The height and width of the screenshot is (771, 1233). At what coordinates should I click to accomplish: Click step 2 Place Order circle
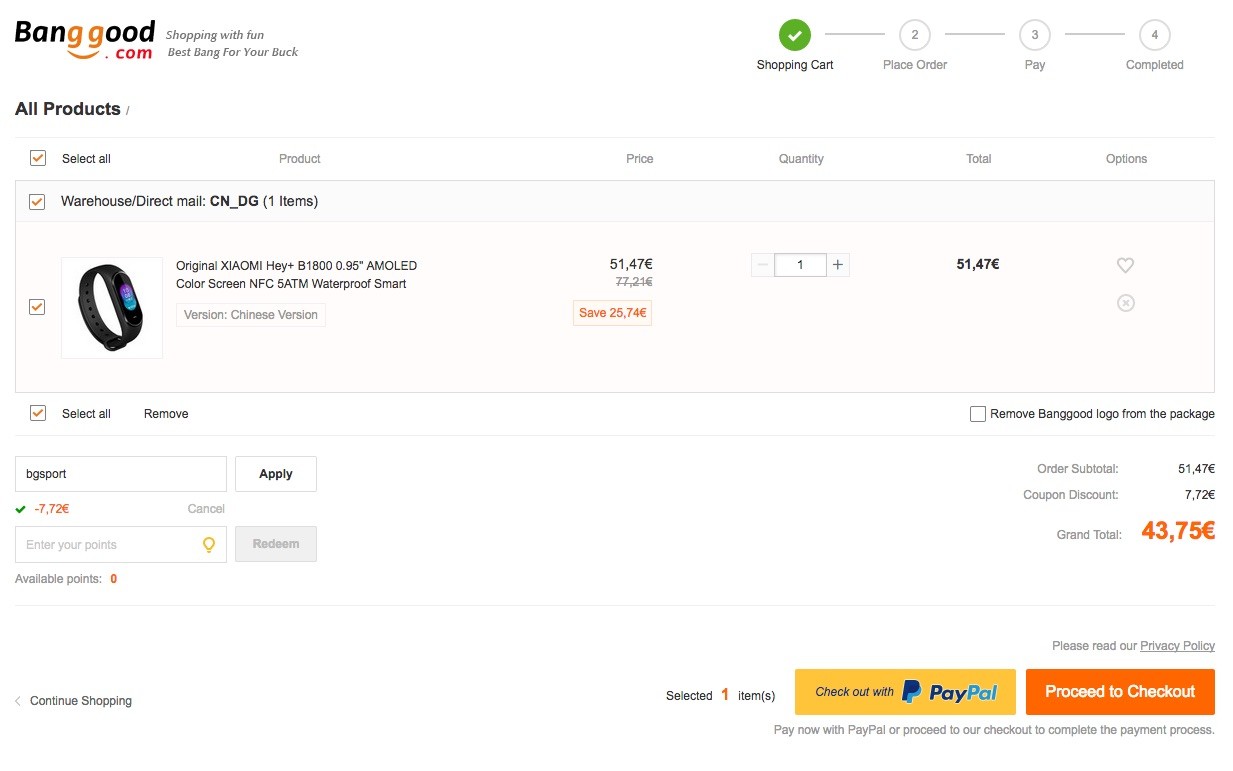click(x=914, y=35)
